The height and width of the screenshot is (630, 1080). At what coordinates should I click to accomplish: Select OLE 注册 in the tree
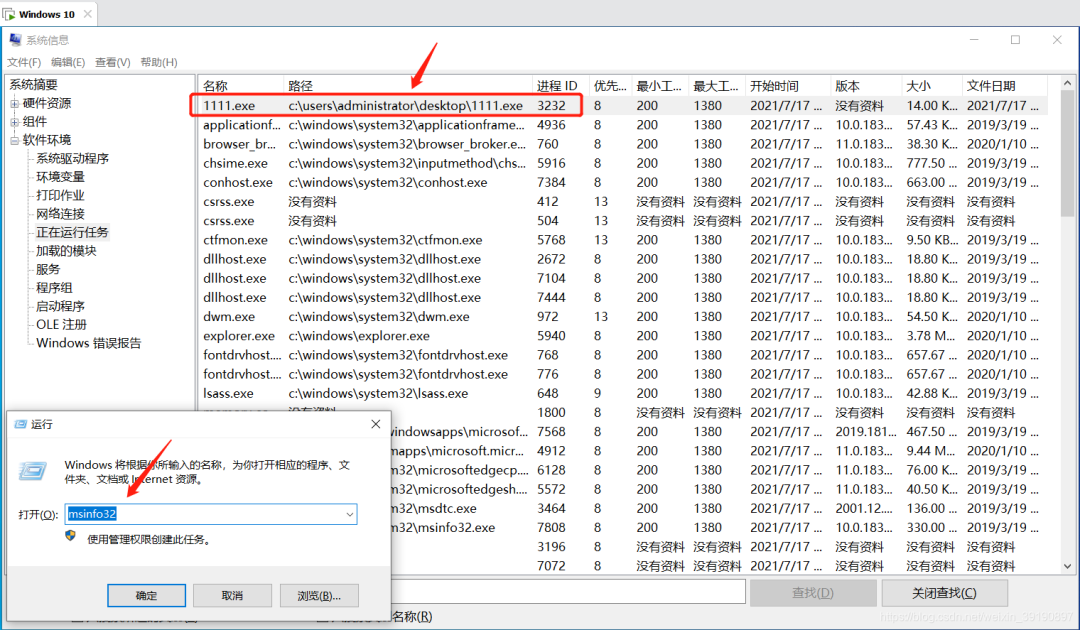coord(61,324)
